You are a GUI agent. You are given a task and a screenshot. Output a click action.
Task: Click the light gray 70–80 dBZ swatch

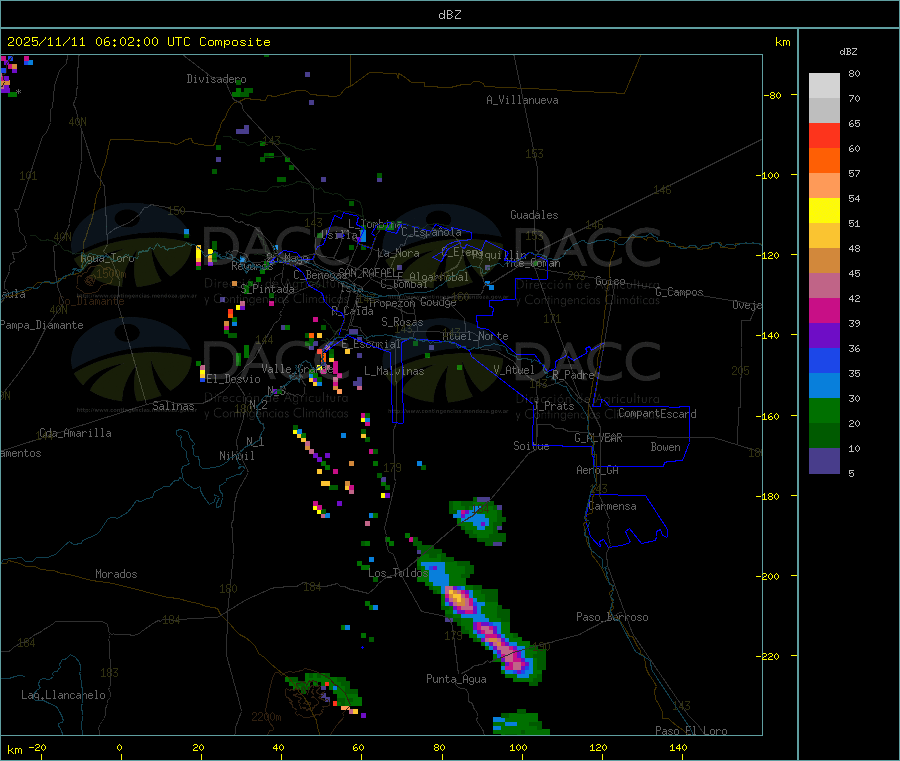tap(824, 86)
